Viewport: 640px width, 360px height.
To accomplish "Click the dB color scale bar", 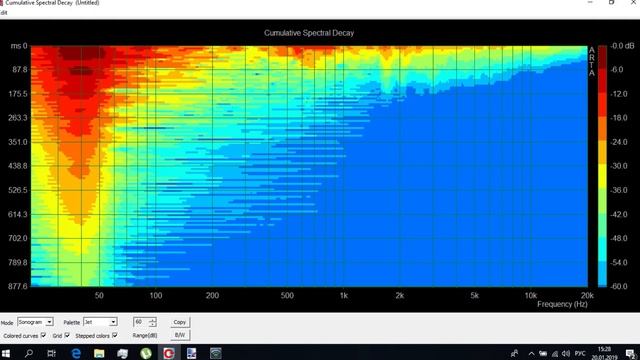I will coord(602,166).
